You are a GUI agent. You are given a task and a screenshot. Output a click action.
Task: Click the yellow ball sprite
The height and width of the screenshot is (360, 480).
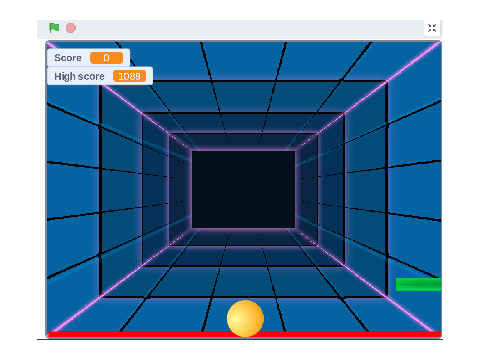(x=245, y=318)
